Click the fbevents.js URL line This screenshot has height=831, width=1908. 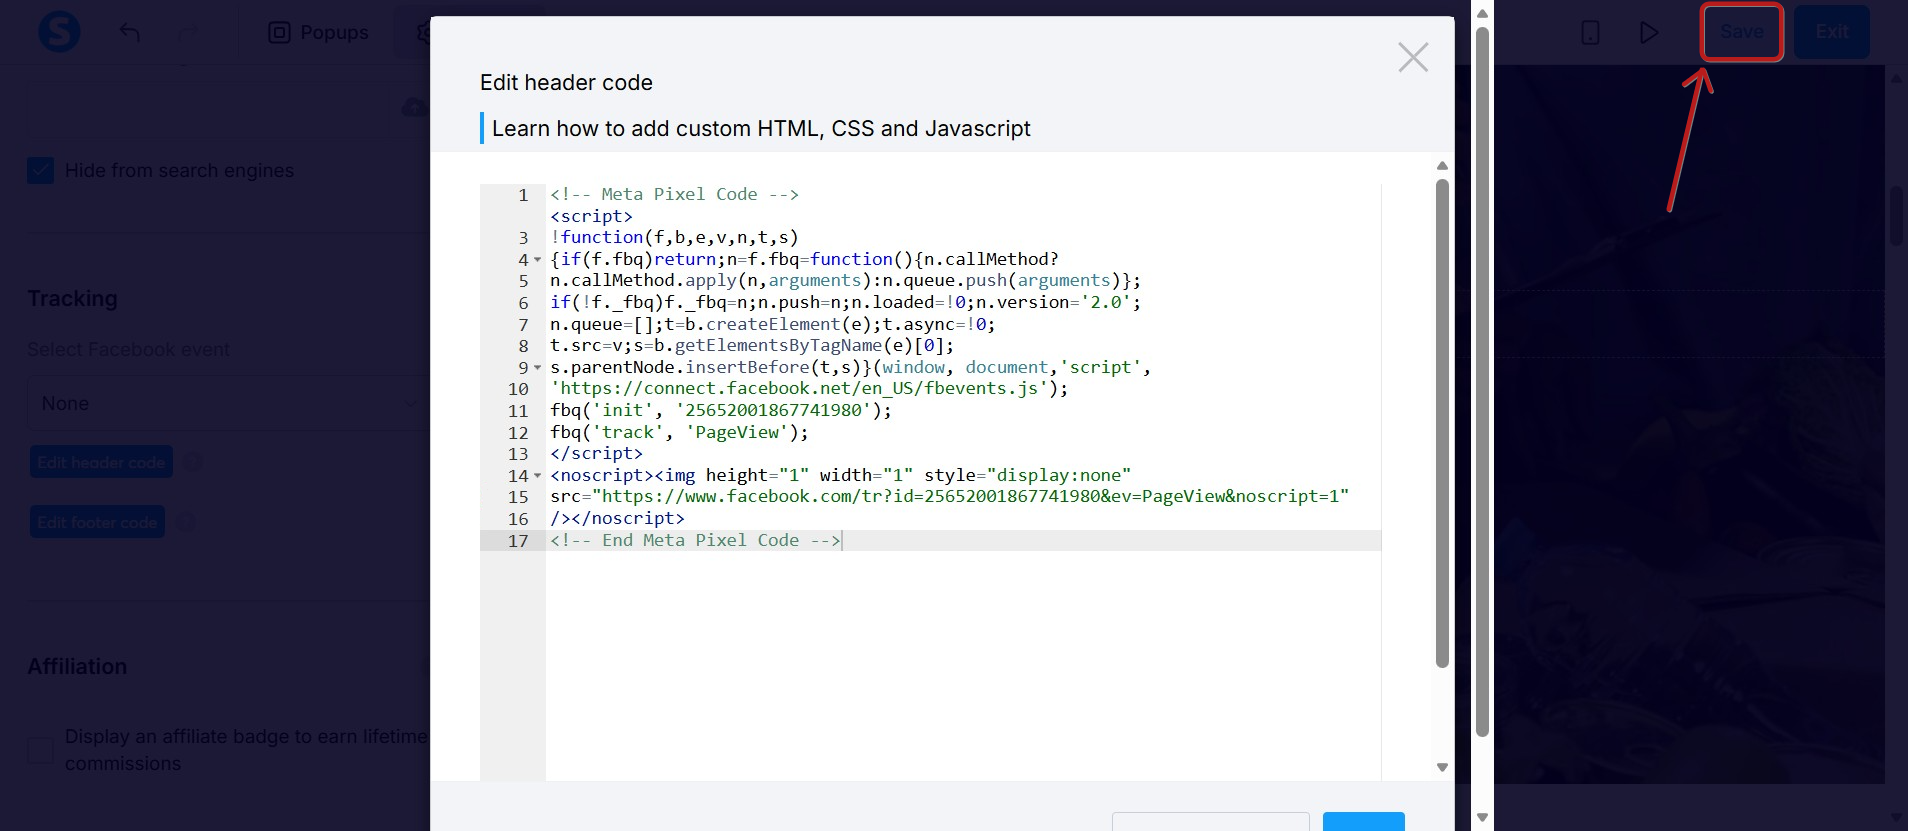pyautogui.click(x=809, y=388)
